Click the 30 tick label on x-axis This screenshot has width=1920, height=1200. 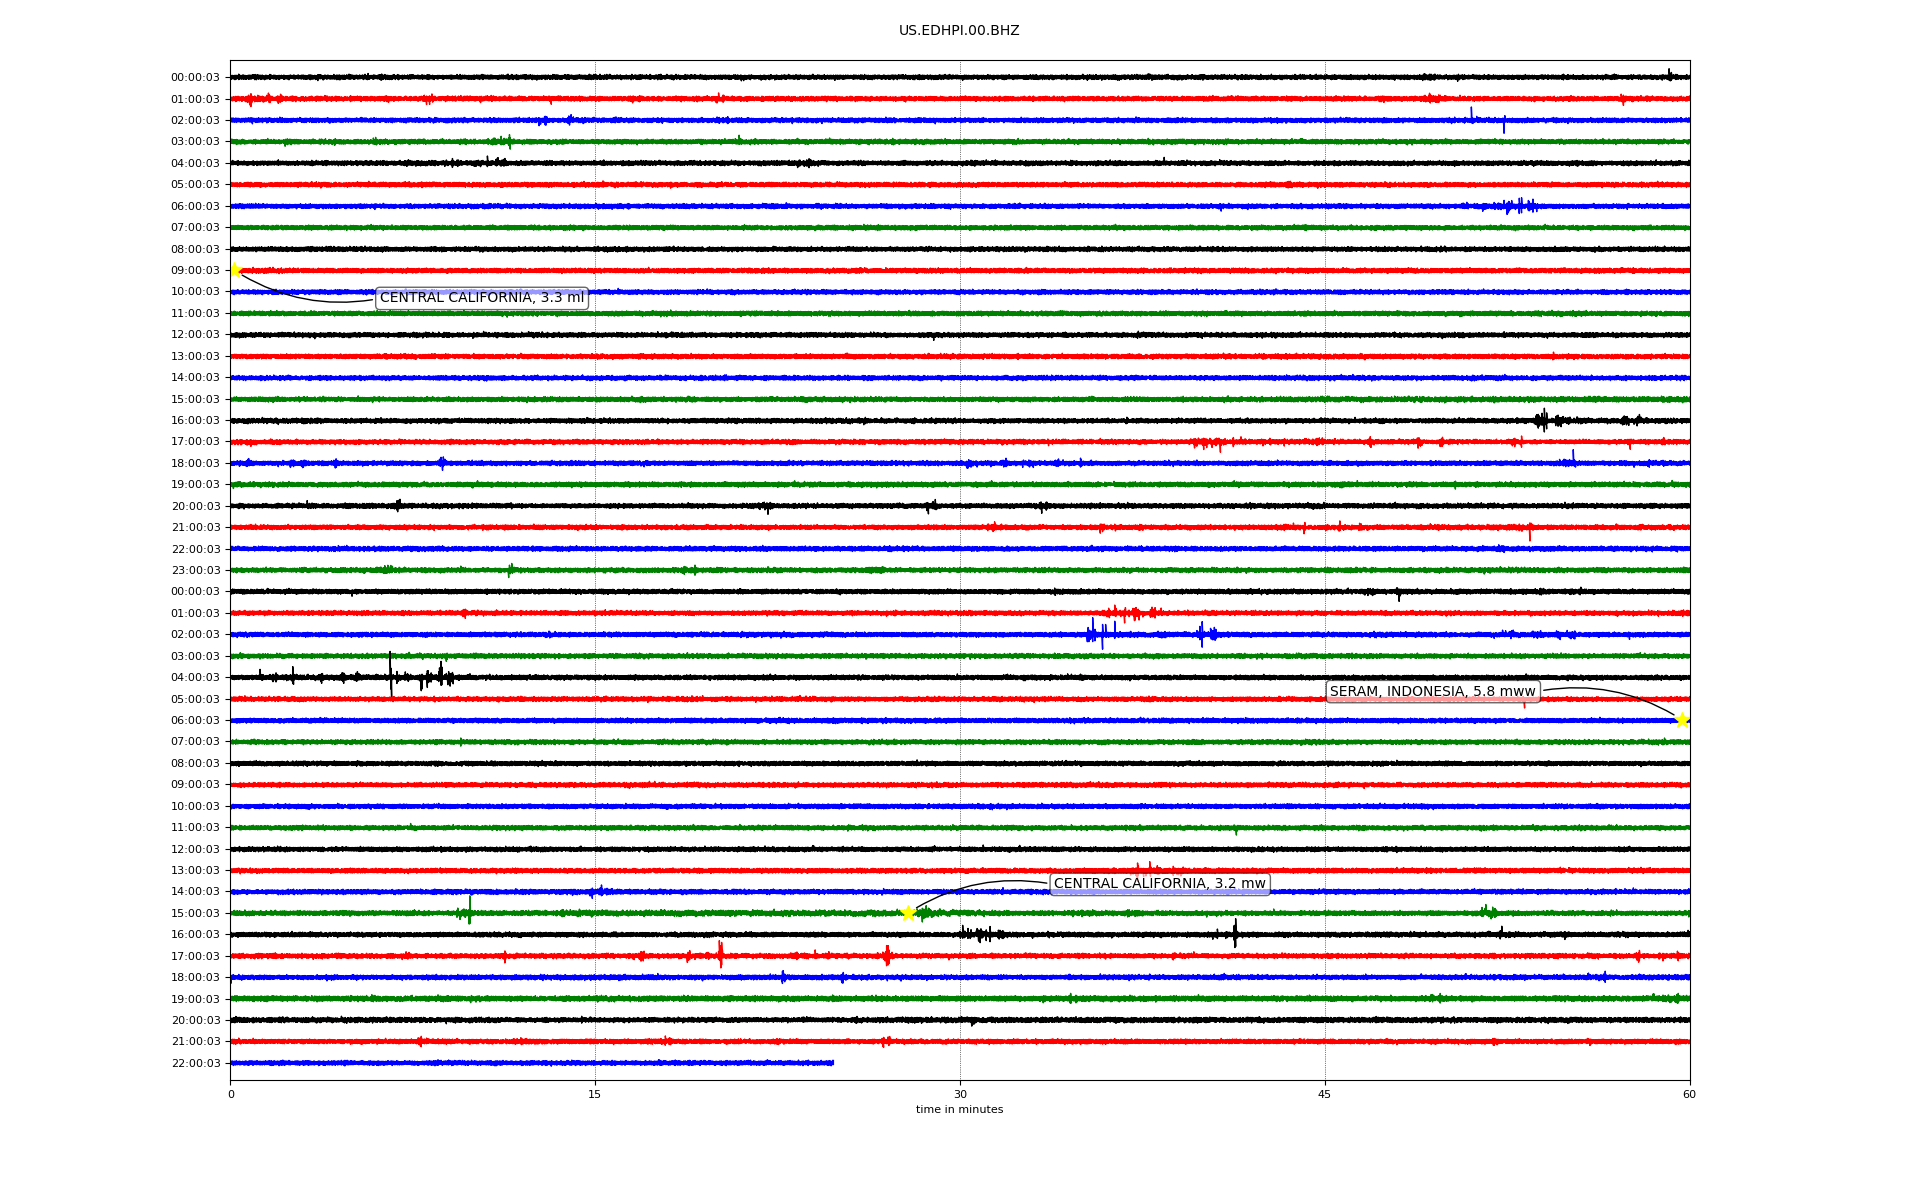(960, 1094)
